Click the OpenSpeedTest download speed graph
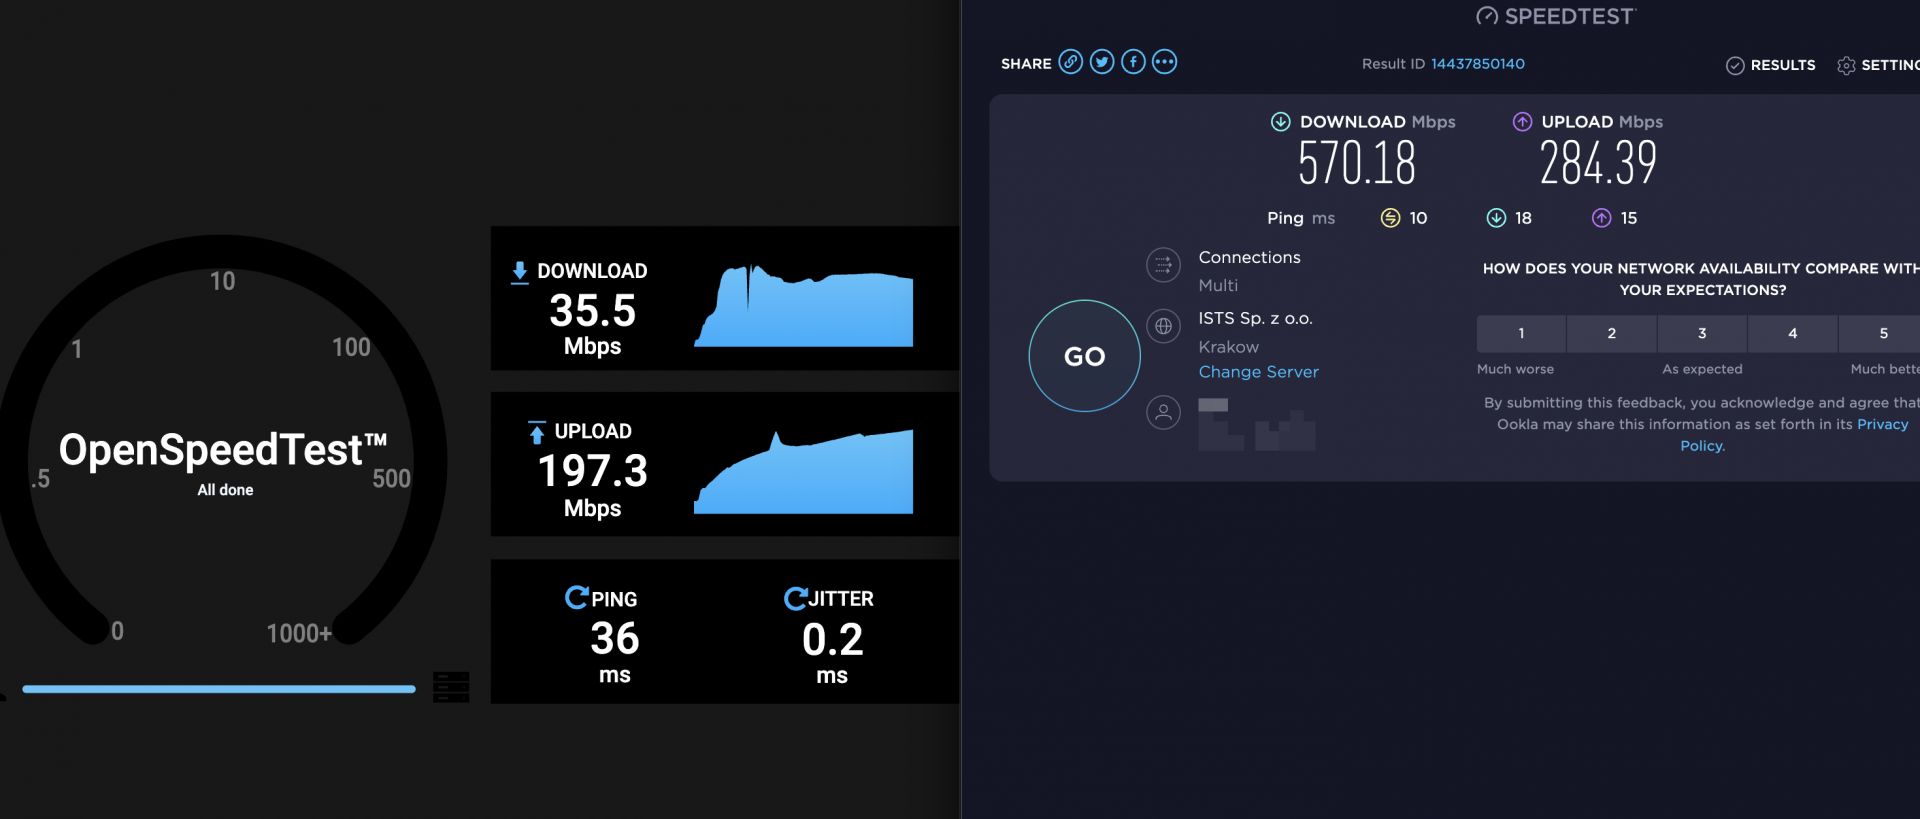Screen dimensions: 1920x819 pos(804,305)
